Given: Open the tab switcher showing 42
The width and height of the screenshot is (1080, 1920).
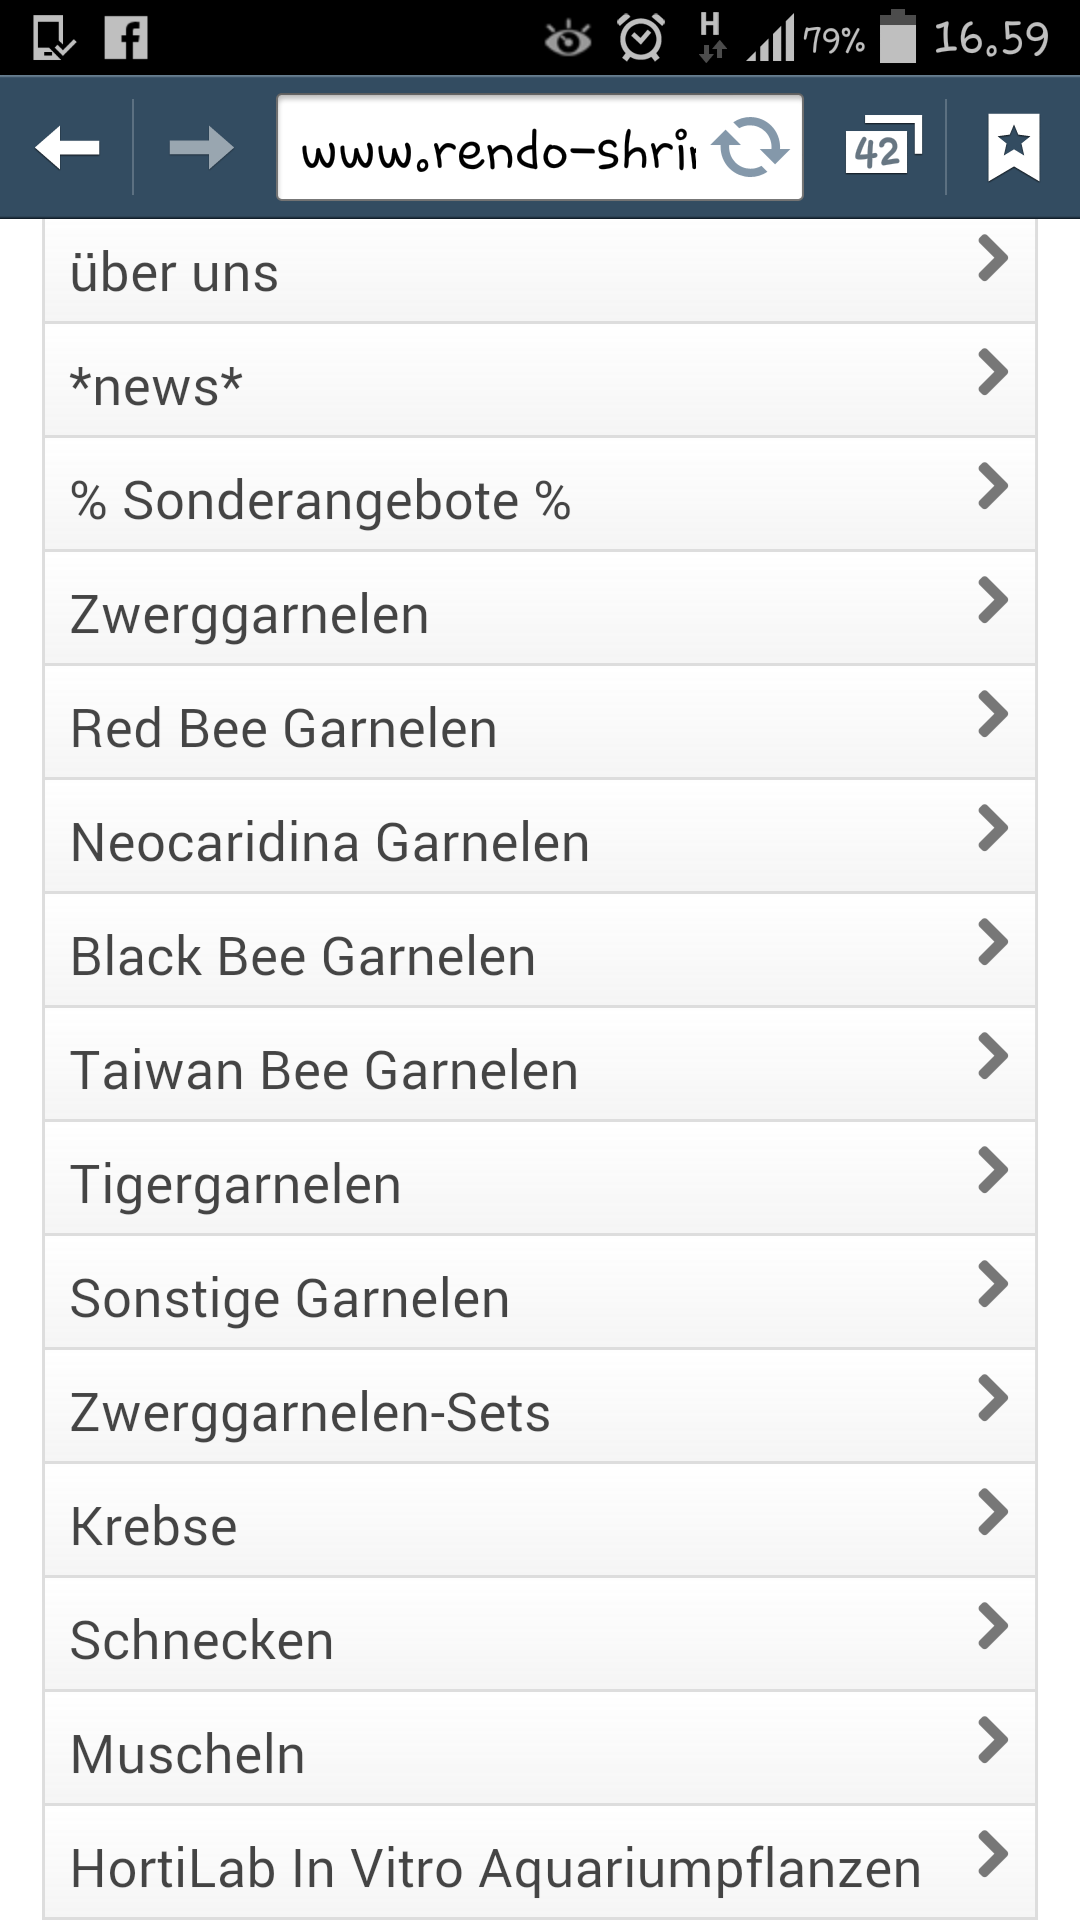Looking at the screenshot, I should tap(881, 148).
